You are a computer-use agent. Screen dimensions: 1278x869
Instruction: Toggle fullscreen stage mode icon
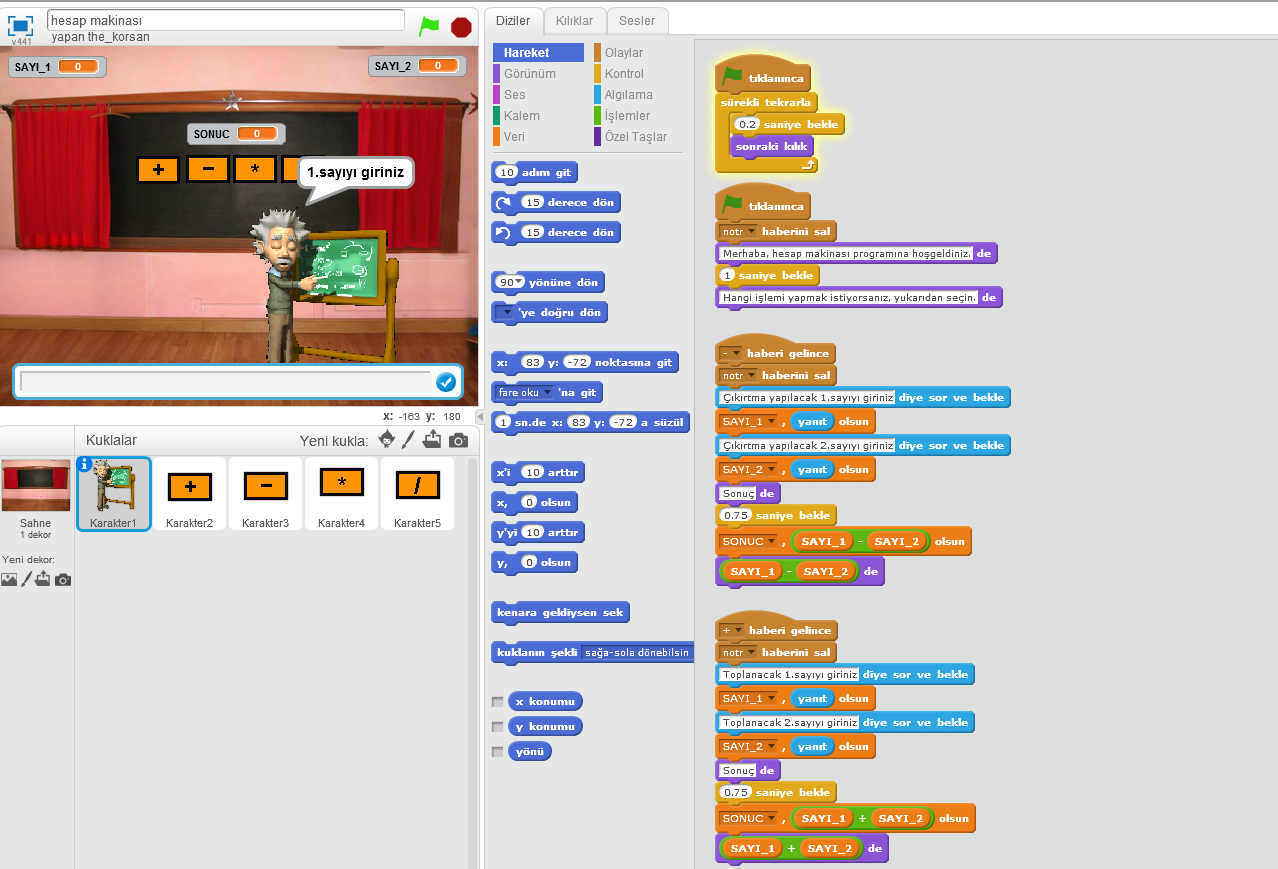(x=21, y=25)
